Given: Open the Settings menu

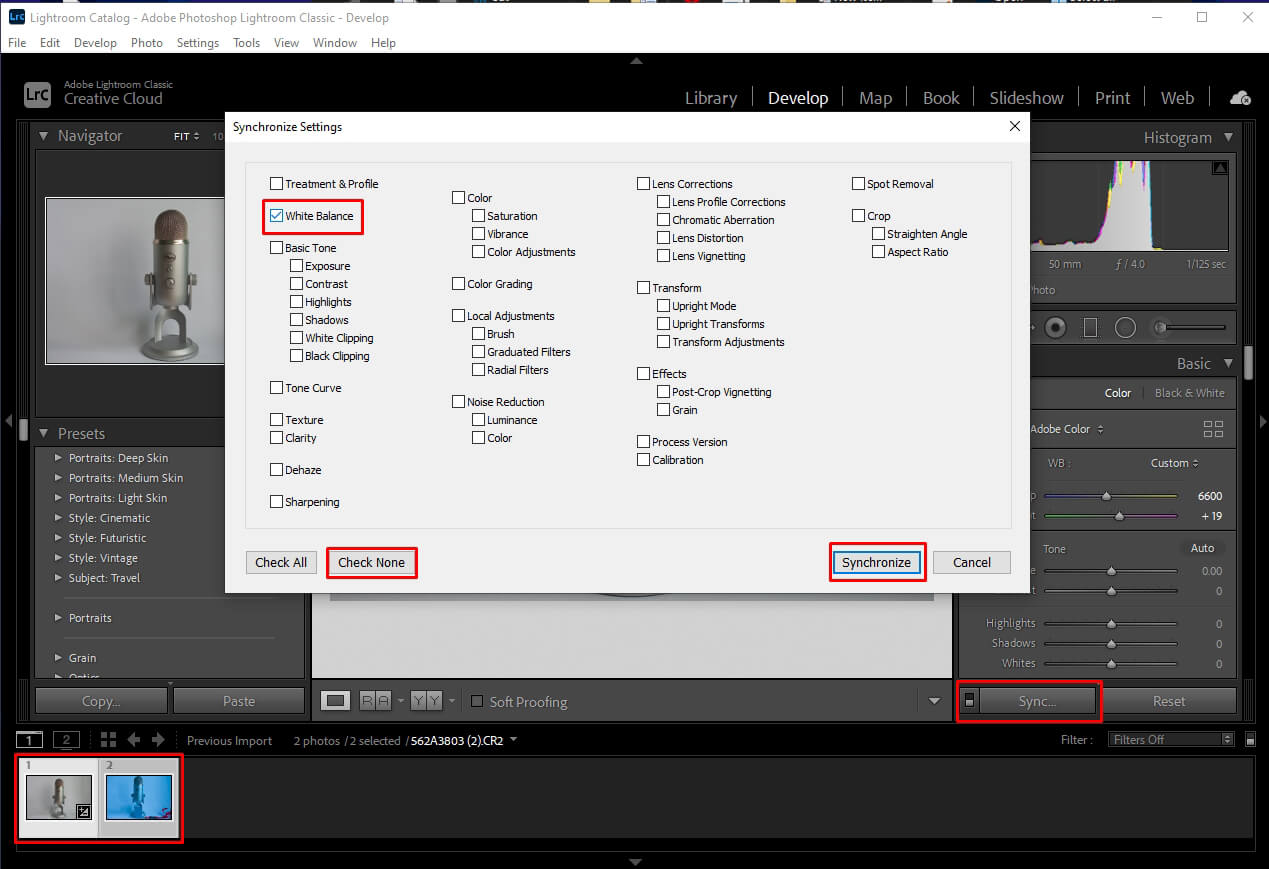Looking at the screenshot, I should point(197,43).
